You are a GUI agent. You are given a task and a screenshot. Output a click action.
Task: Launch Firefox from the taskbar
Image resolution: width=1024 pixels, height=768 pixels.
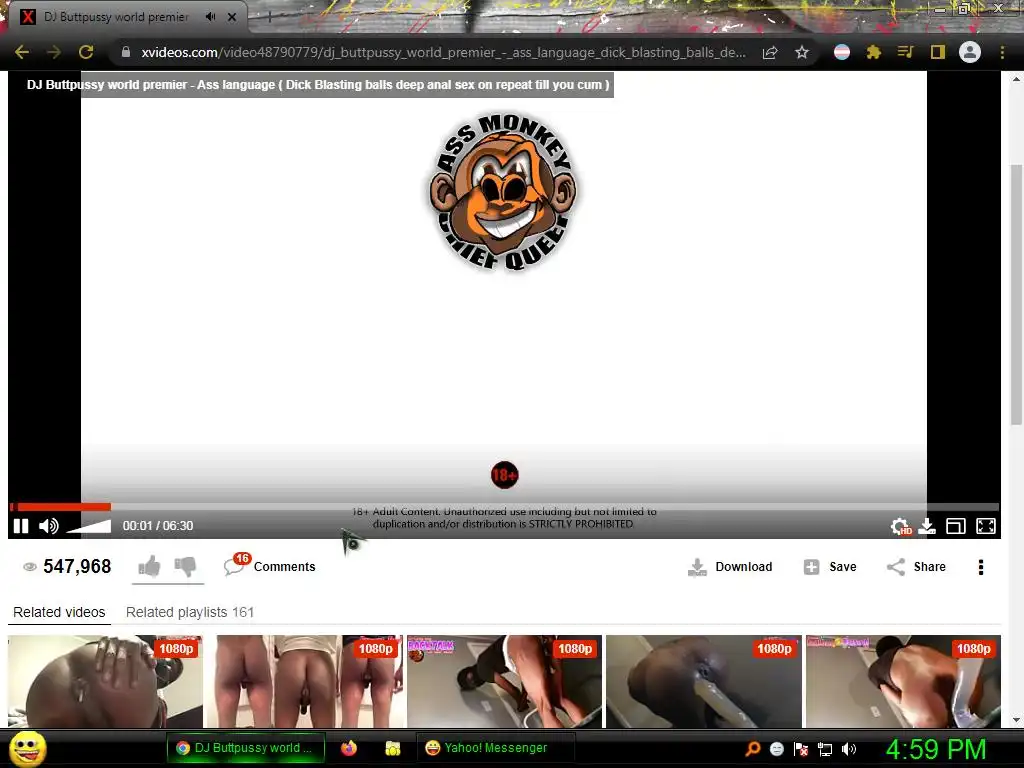click(349, 748)
